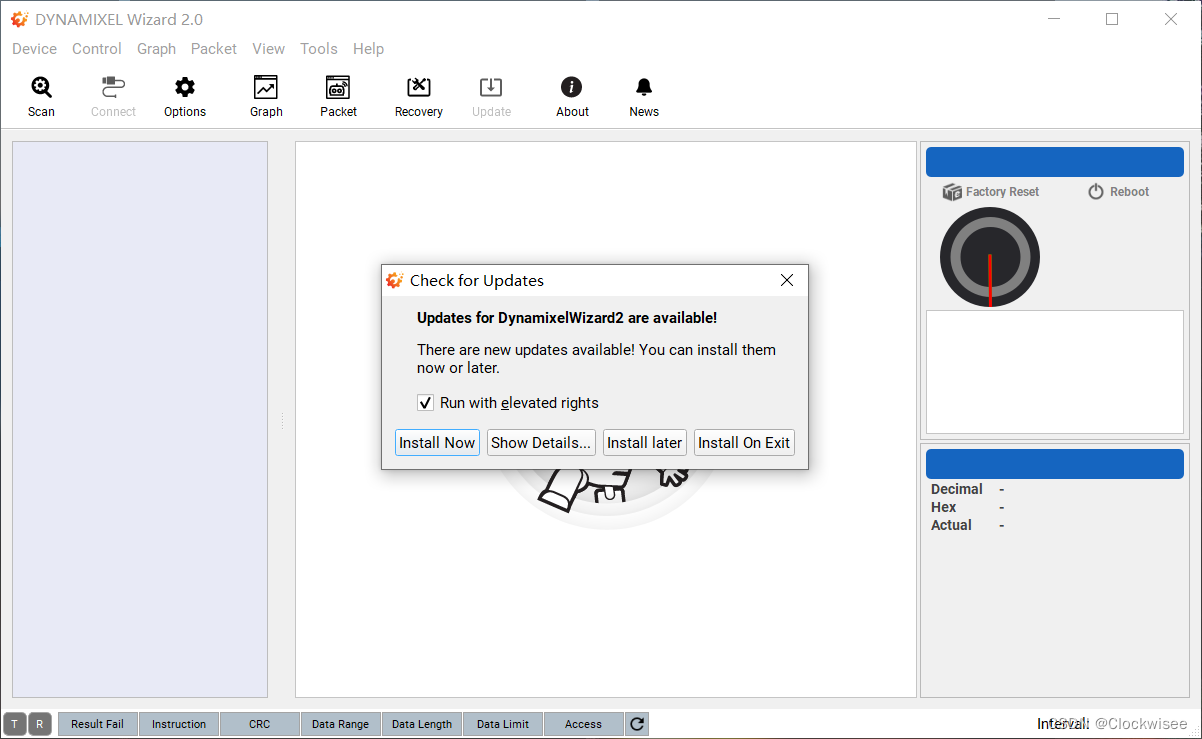Click the Result Fail status indicator
1202x739 pixels.
pyautogui.click(x=97, y=724)
